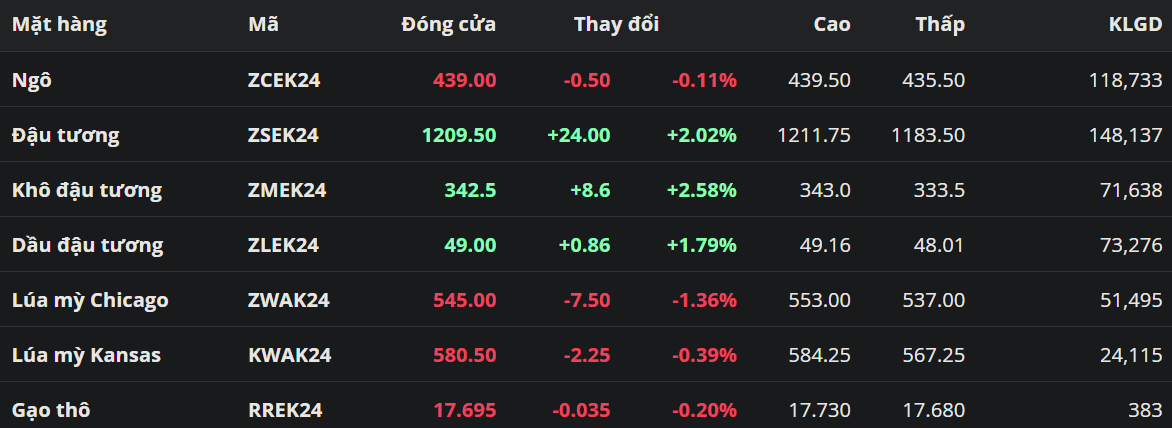The image size is (1172, 428).
Task: Open the Dầu đậu tương row
Action: pos(87,245)
